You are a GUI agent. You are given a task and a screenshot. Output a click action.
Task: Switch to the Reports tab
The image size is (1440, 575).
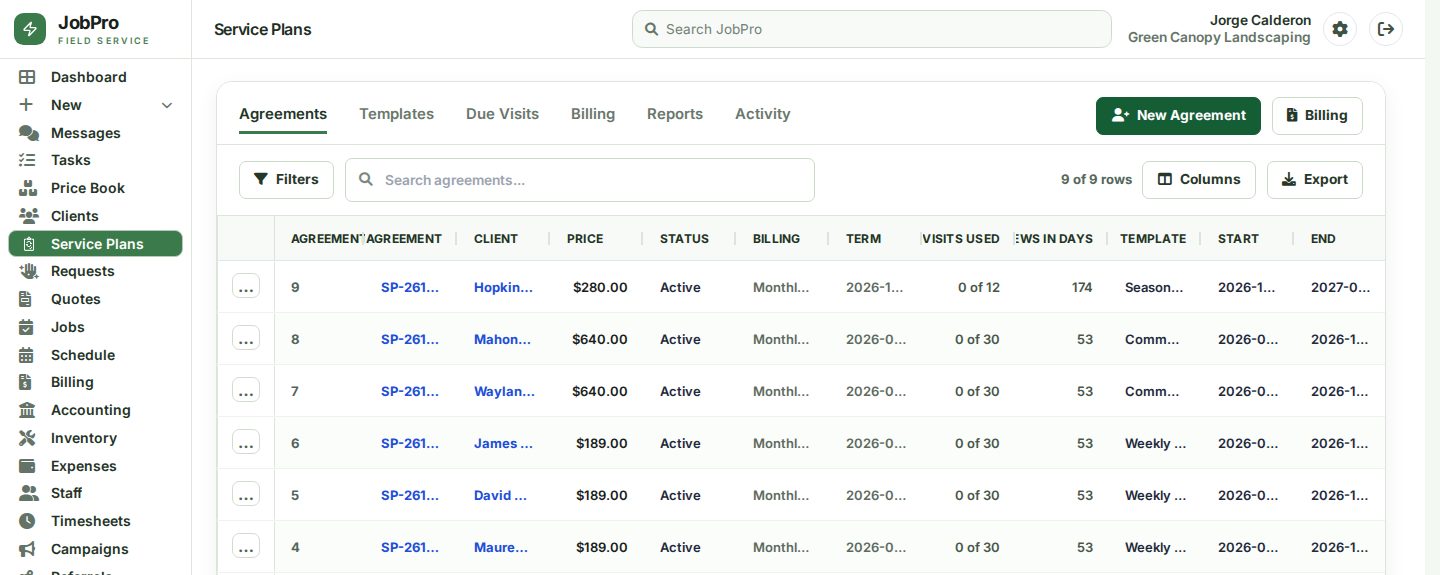pos(675,114)
